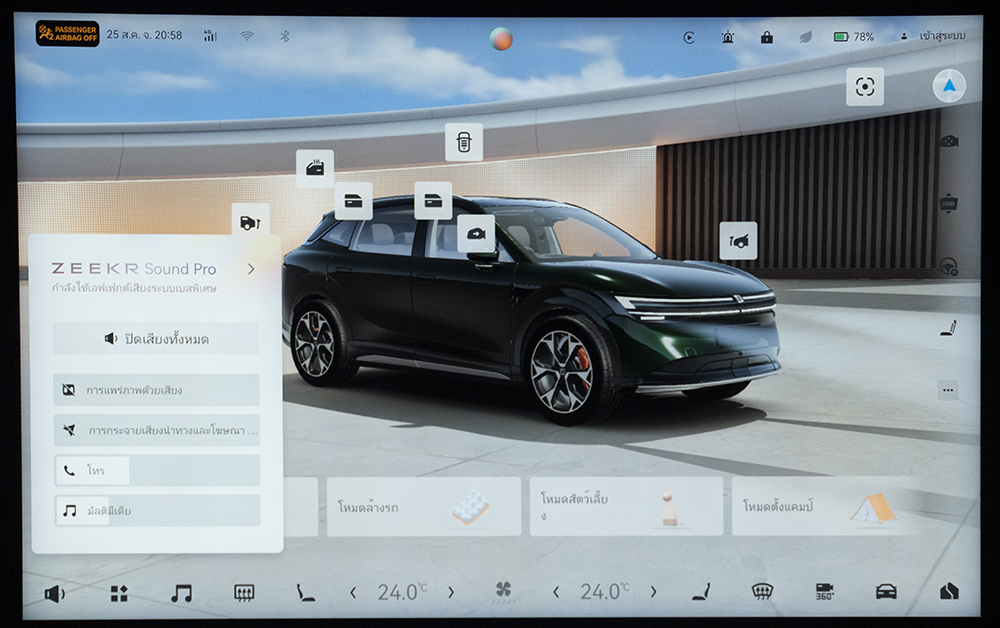Expand ZEEKR Sound Pro settings chevron
Image resolution: width=1000 pixels, height=628 pixels.
pos(251,269)
